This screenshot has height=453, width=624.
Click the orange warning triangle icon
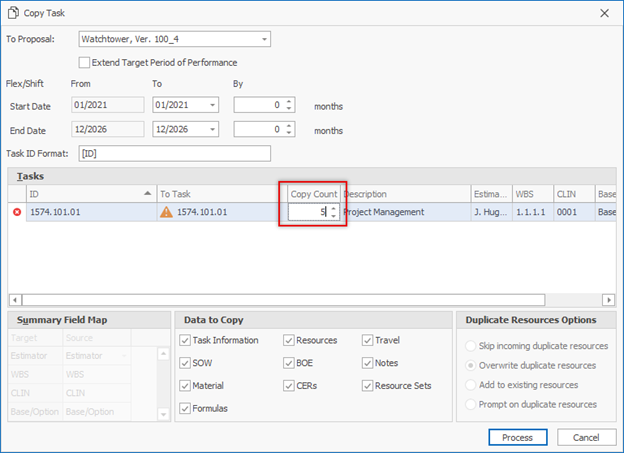(x=167, y=212)
